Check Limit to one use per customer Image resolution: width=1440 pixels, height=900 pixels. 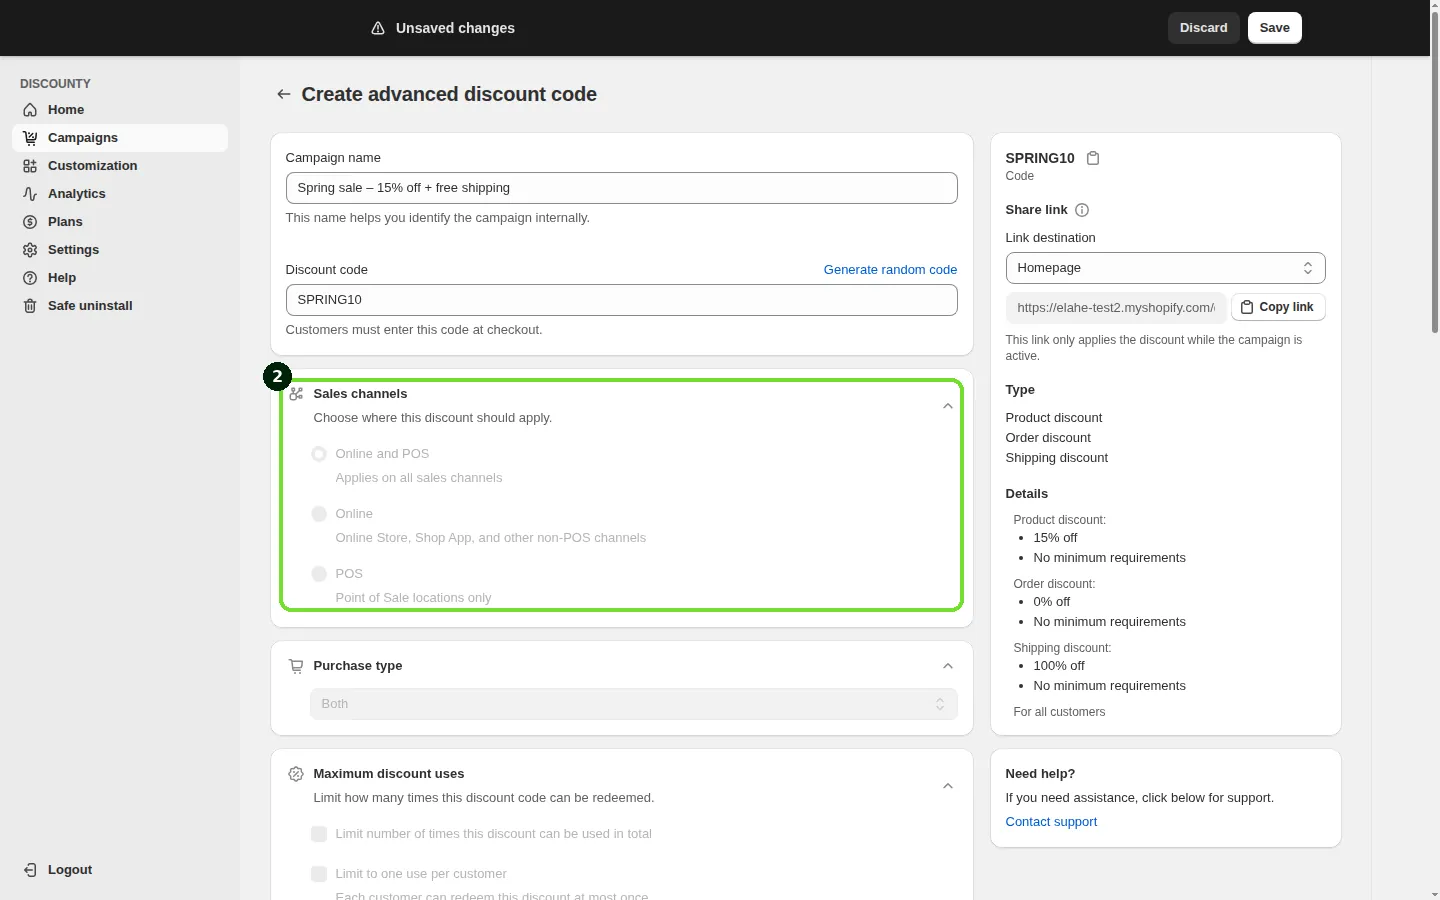tap(319, 874)
